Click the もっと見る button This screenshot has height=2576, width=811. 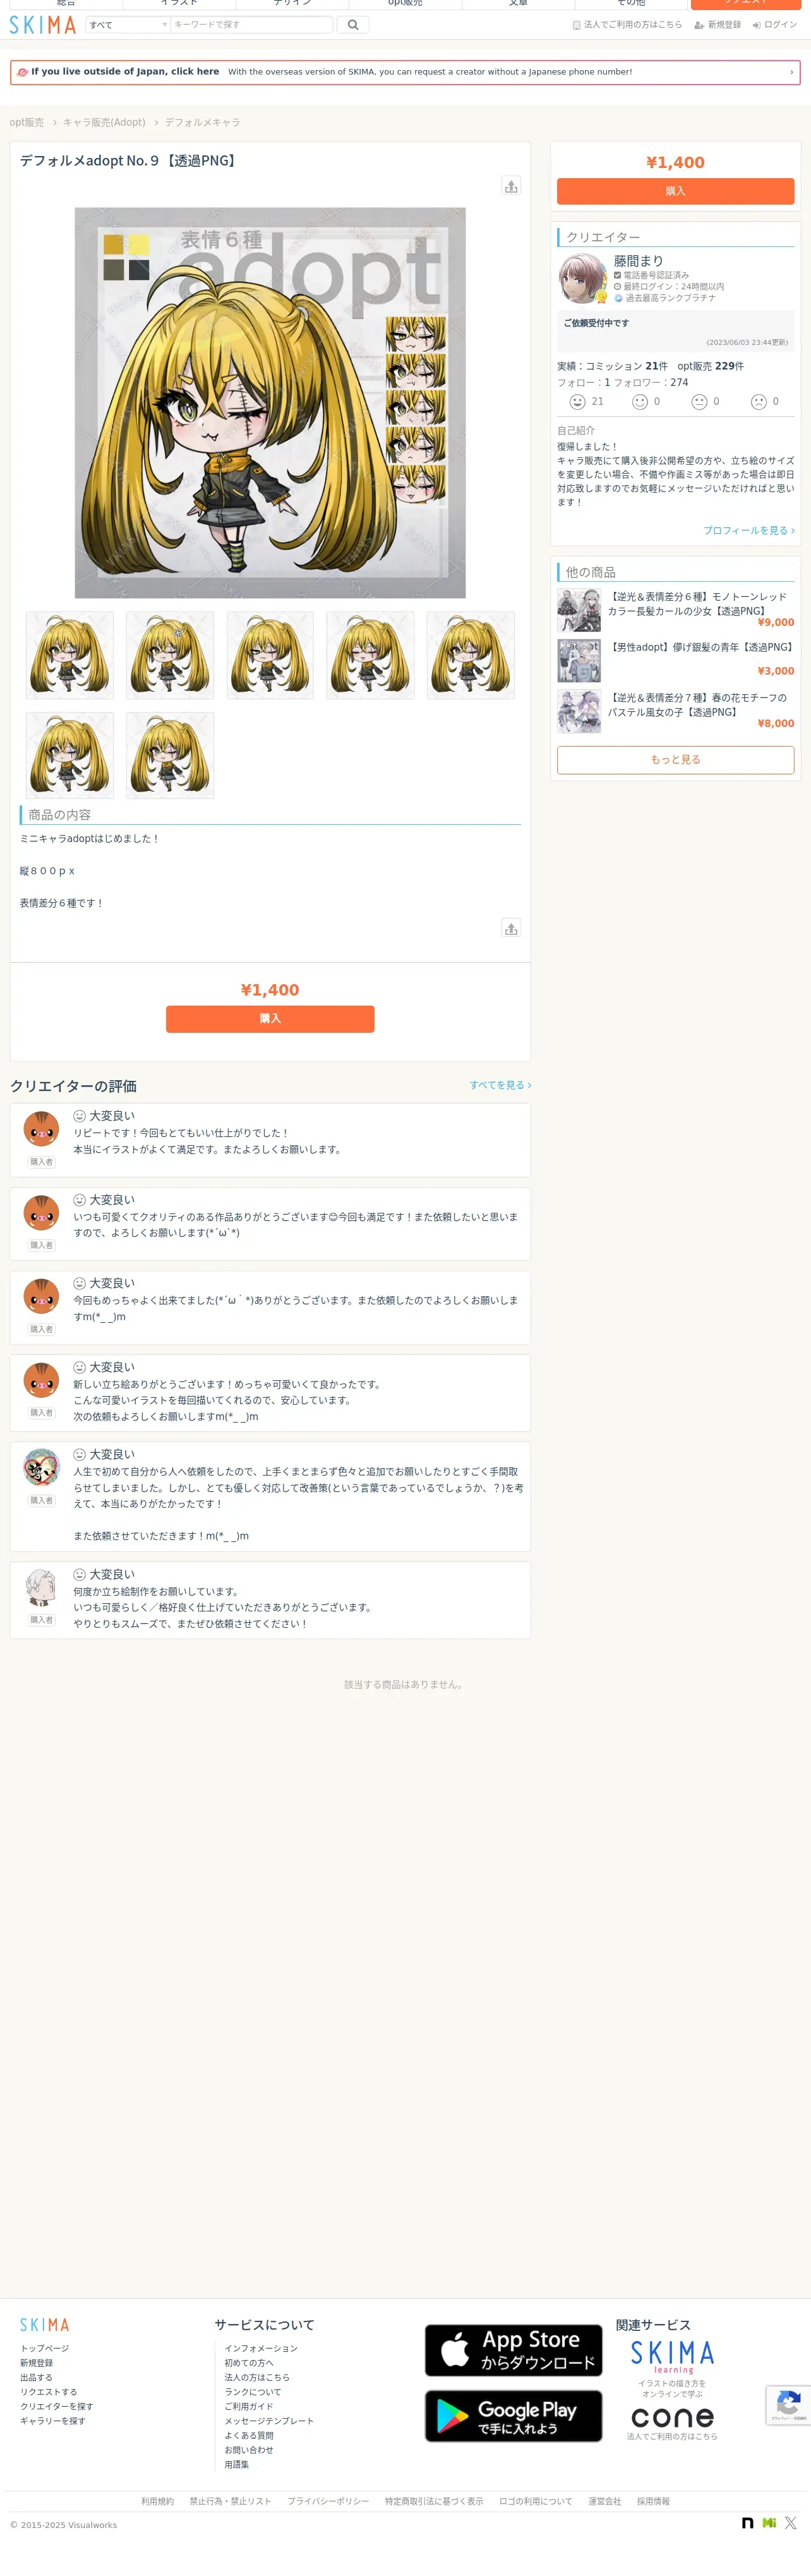675,760
